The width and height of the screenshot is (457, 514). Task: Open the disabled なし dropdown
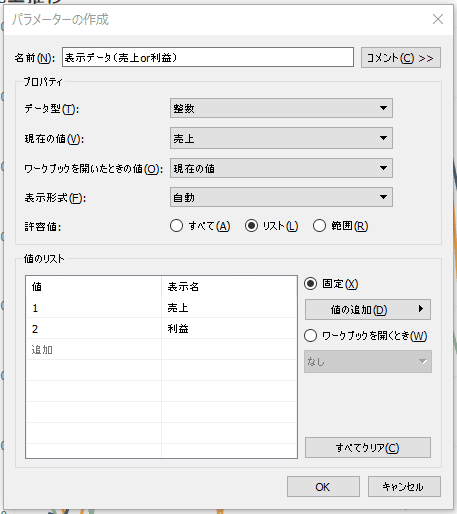pos(368,361)
